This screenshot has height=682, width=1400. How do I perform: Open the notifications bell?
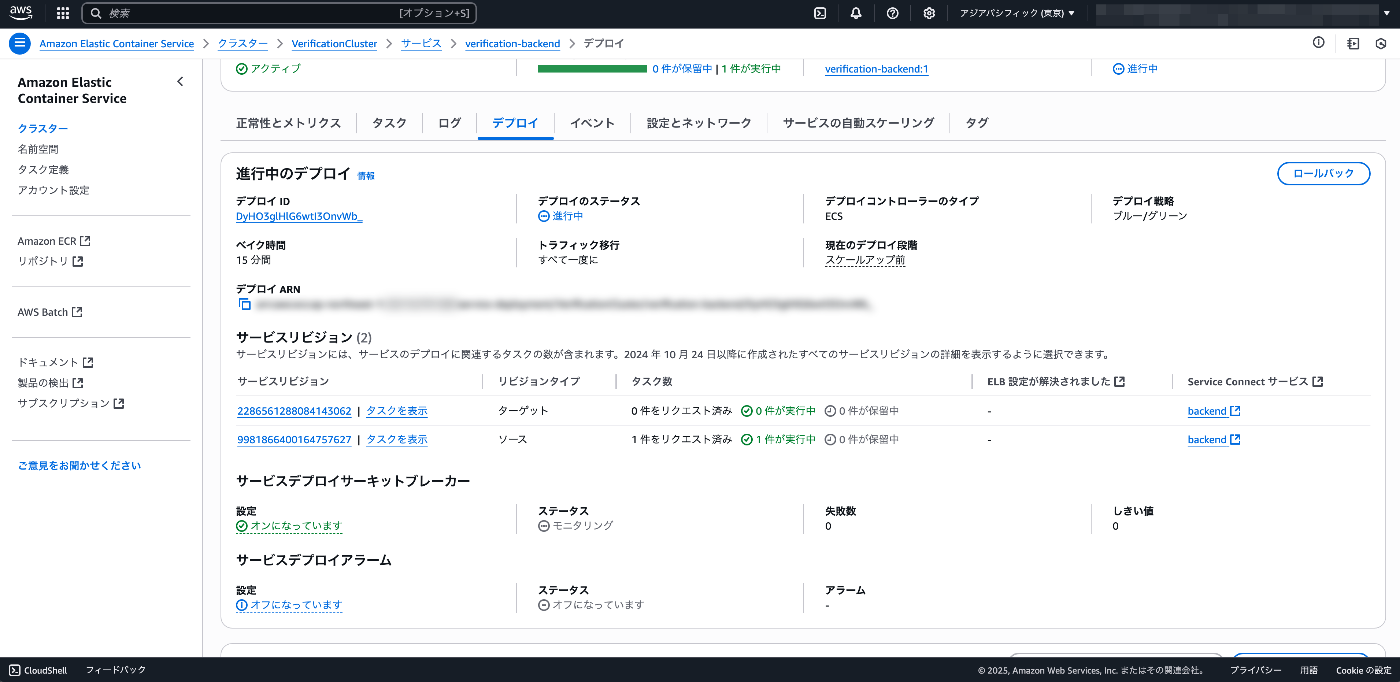point(856,13)
